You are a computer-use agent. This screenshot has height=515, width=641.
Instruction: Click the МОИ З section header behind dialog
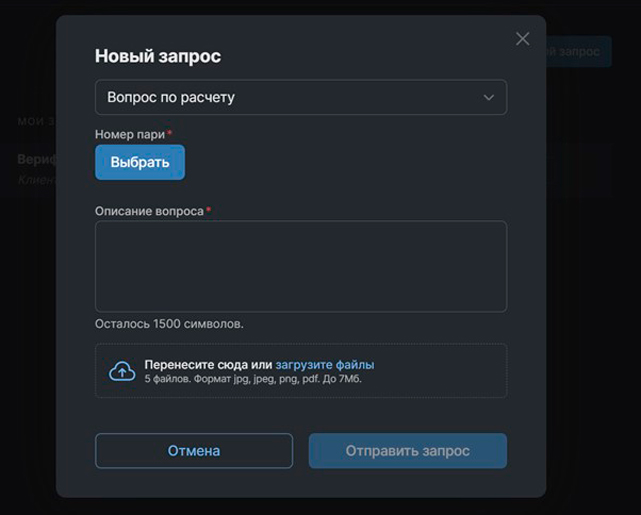(x=36, y=121)
